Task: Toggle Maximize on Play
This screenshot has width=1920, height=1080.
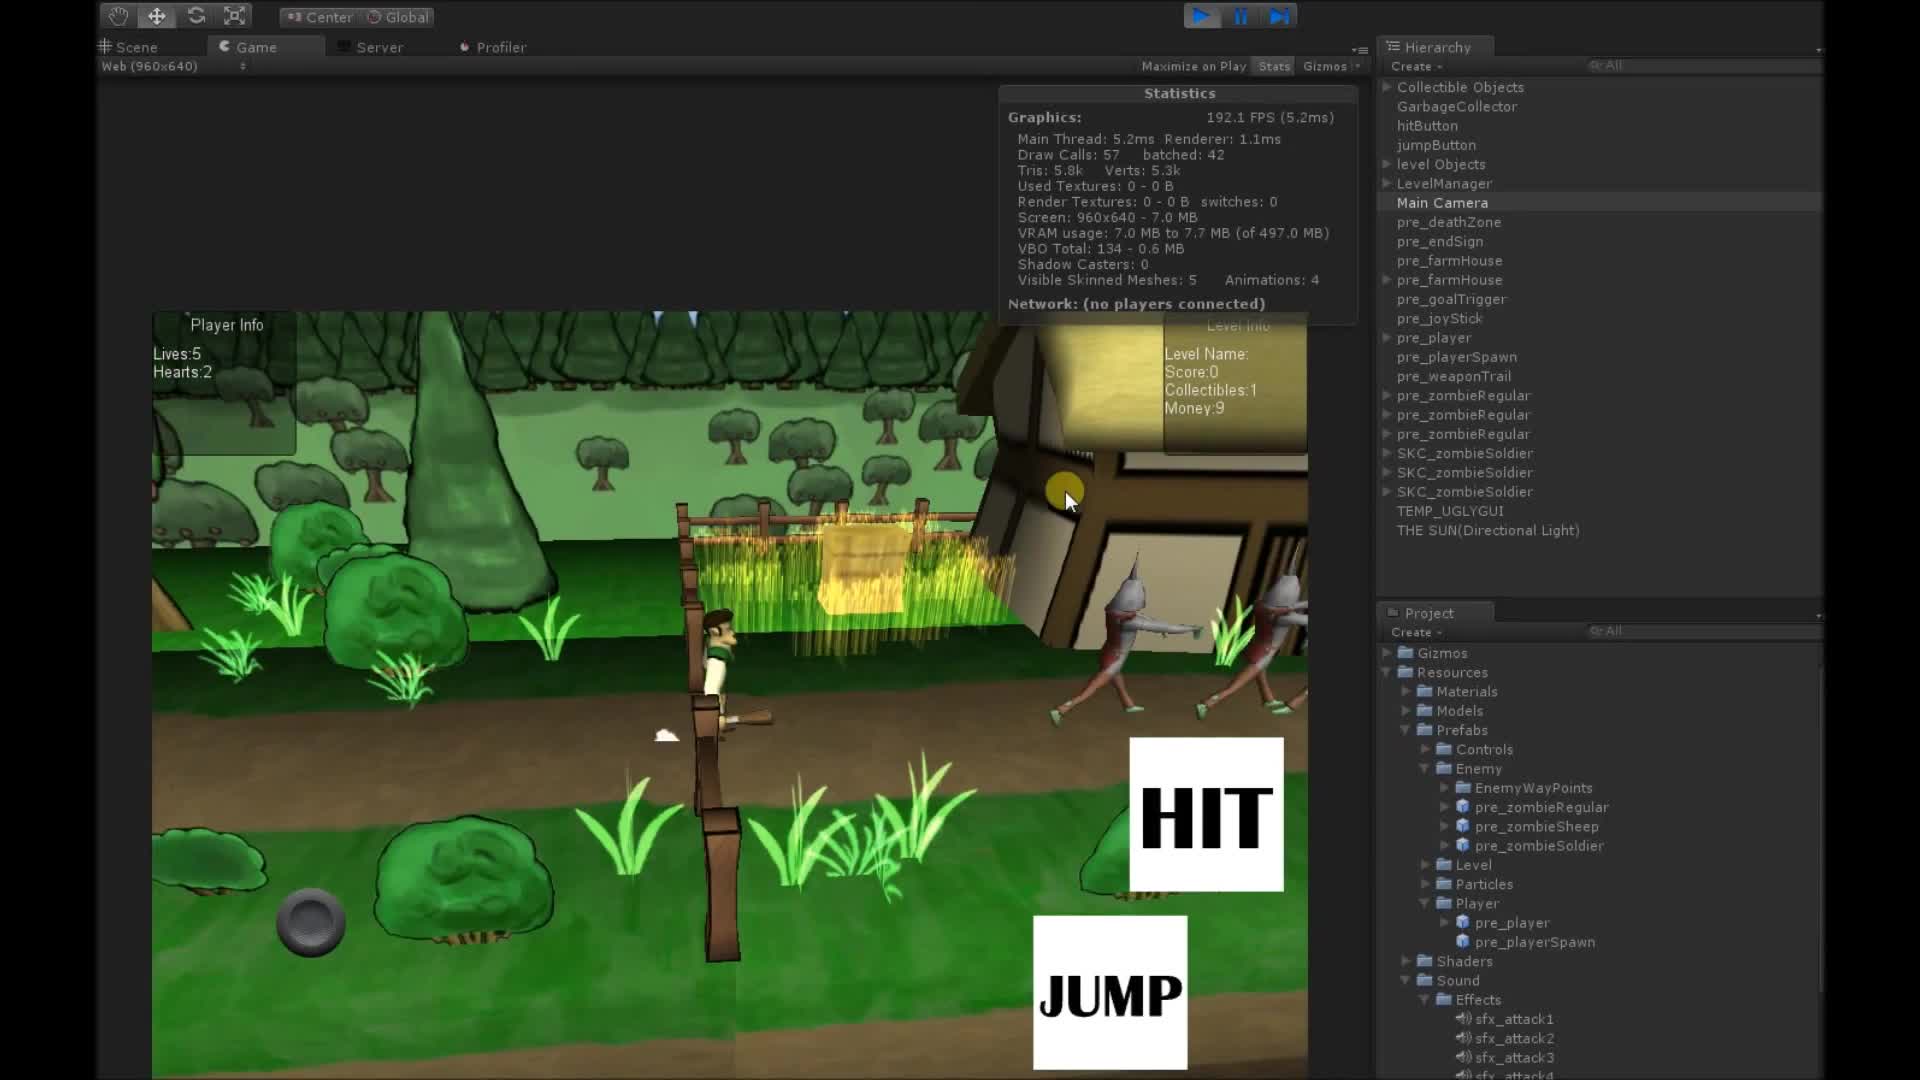Action: pyautogui.click(x=1194, y=66)
